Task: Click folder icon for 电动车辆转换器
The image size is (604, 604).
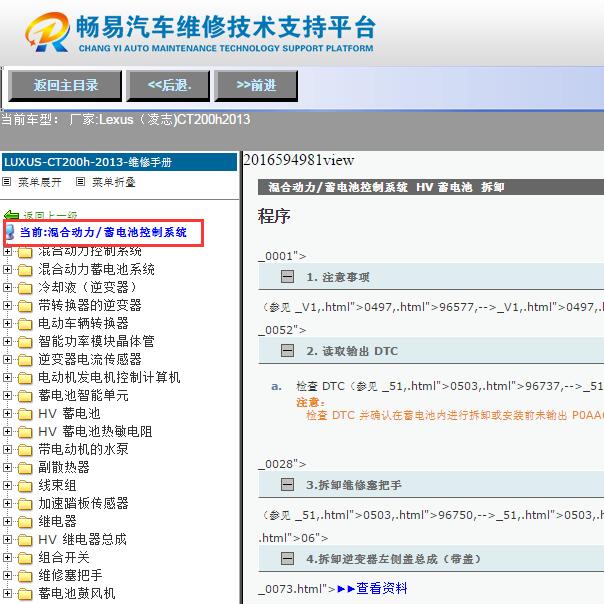Action: (x=25, y=324)
